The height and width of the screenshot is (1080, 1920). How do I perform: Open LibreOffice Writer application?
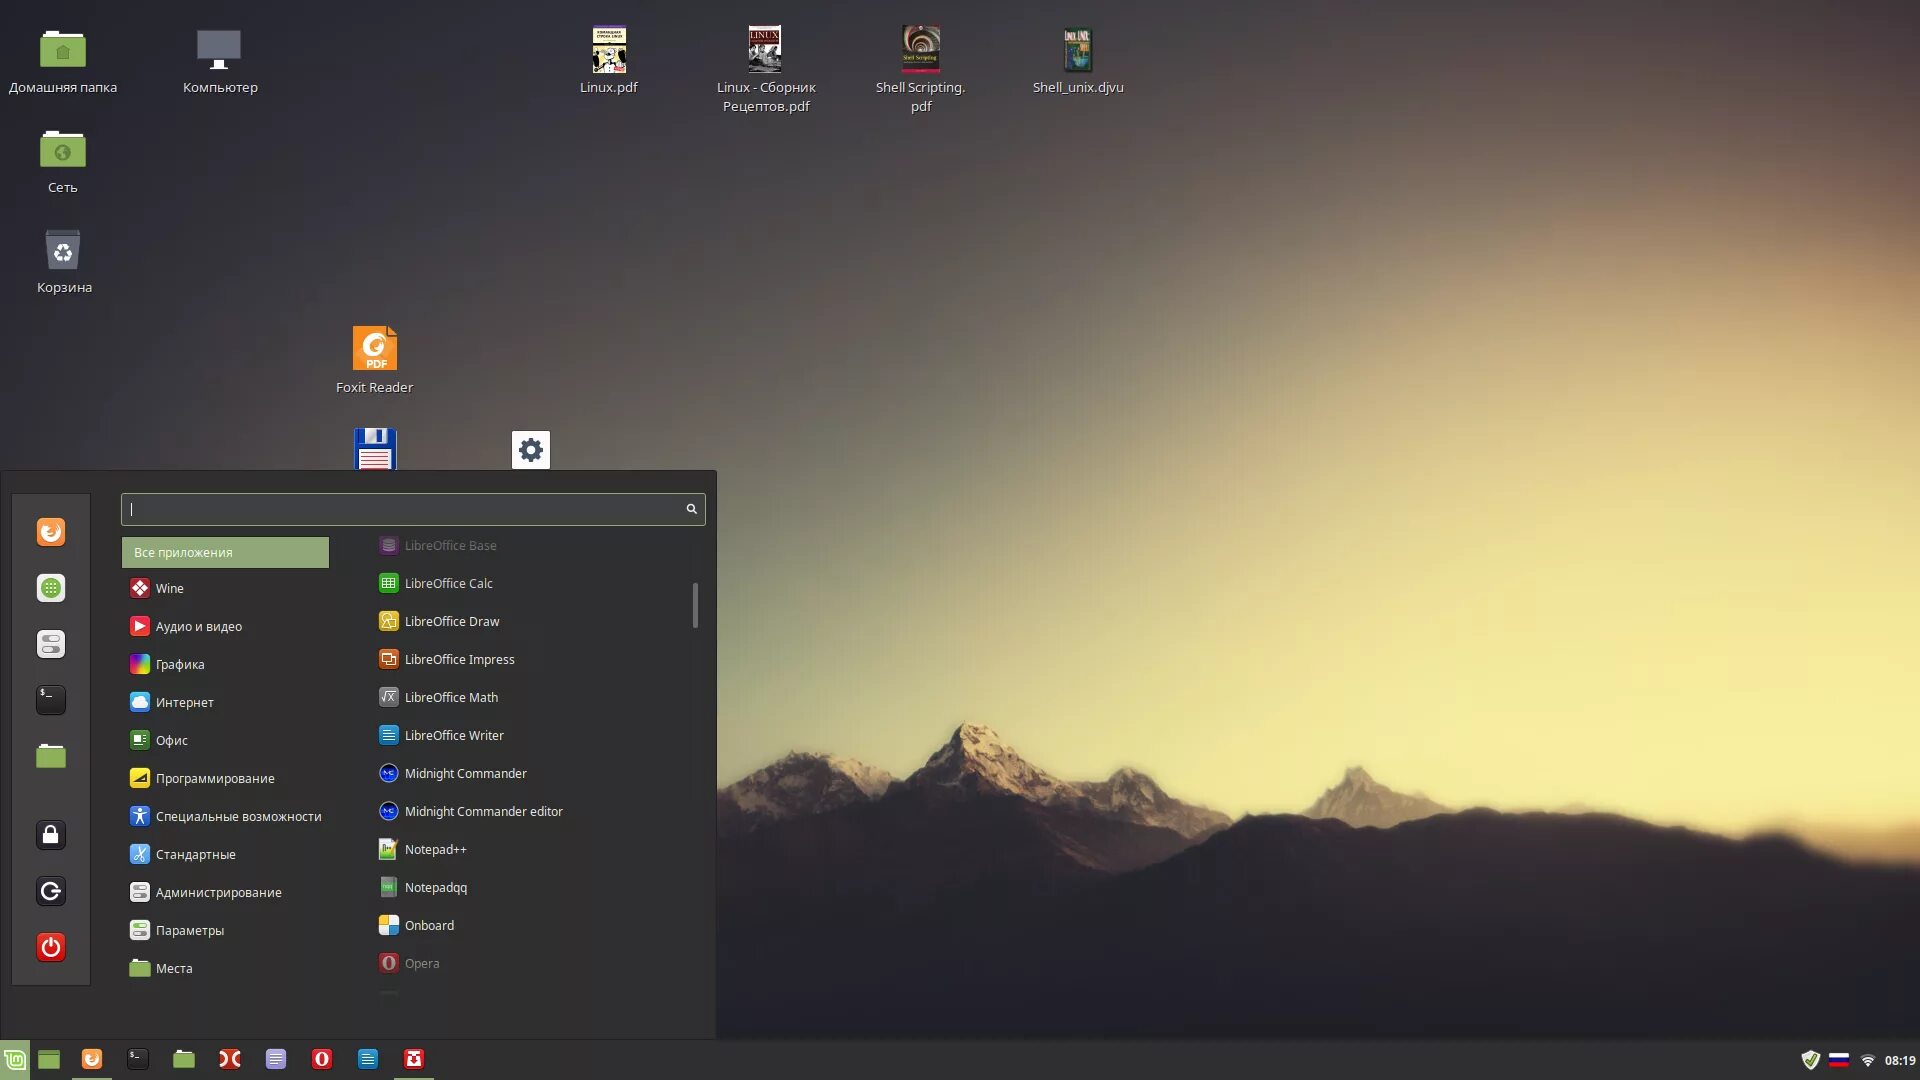pos(454,735)
